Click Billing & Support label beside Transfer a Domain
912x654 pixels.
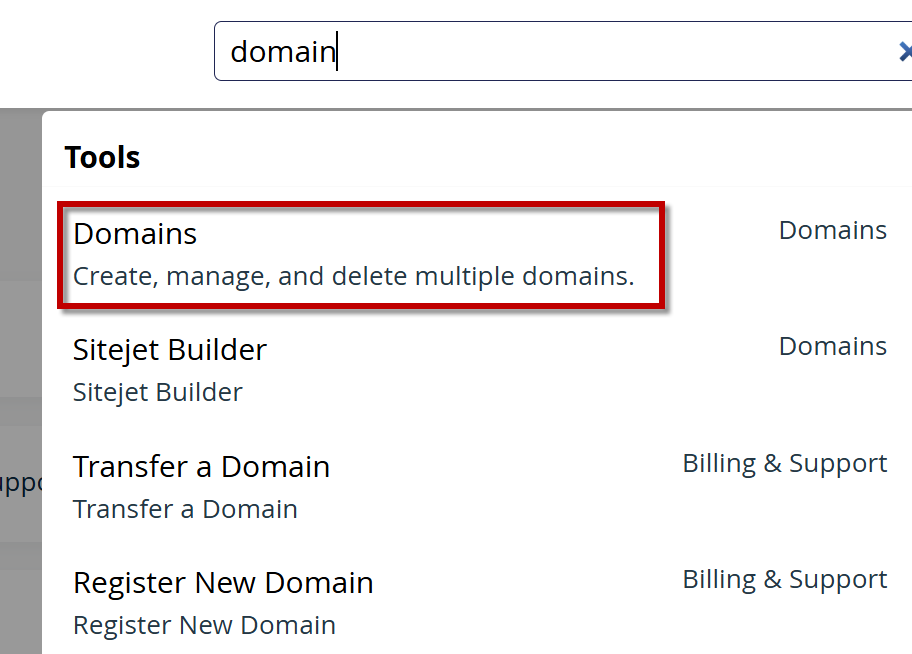tap(784, 463)
